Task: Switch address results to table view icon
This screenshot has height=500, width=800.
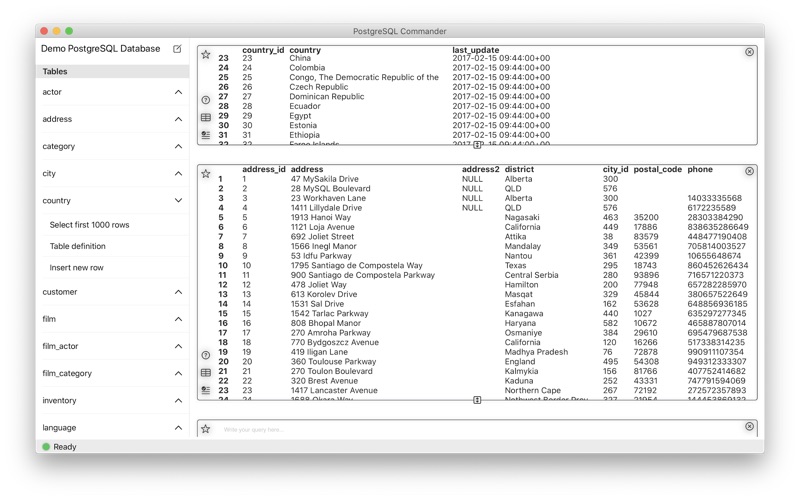Action: point(206,372)
